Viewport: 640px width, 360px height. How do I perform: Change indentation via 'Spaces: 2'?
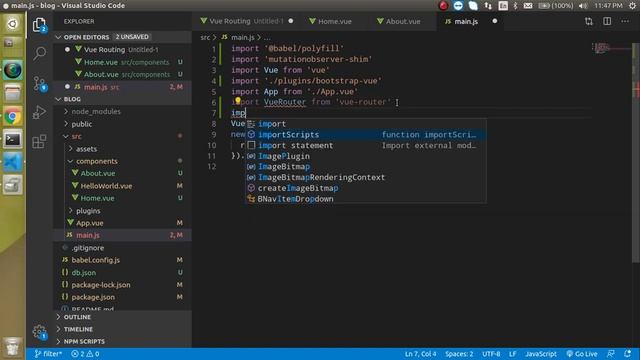459,354
